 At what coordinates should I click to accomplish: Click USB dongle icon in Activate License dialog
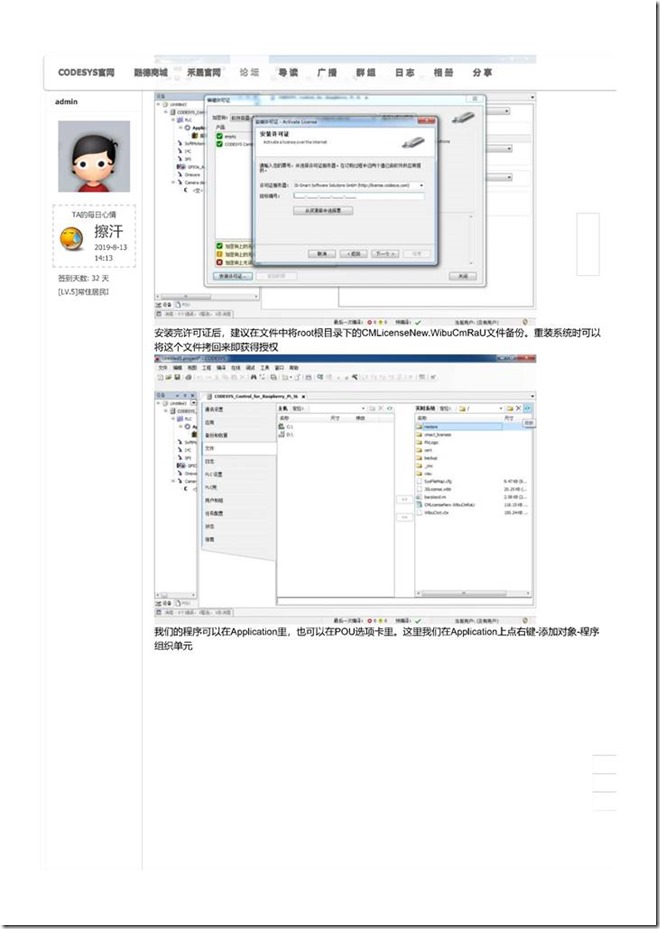click(x=414, y=143)
